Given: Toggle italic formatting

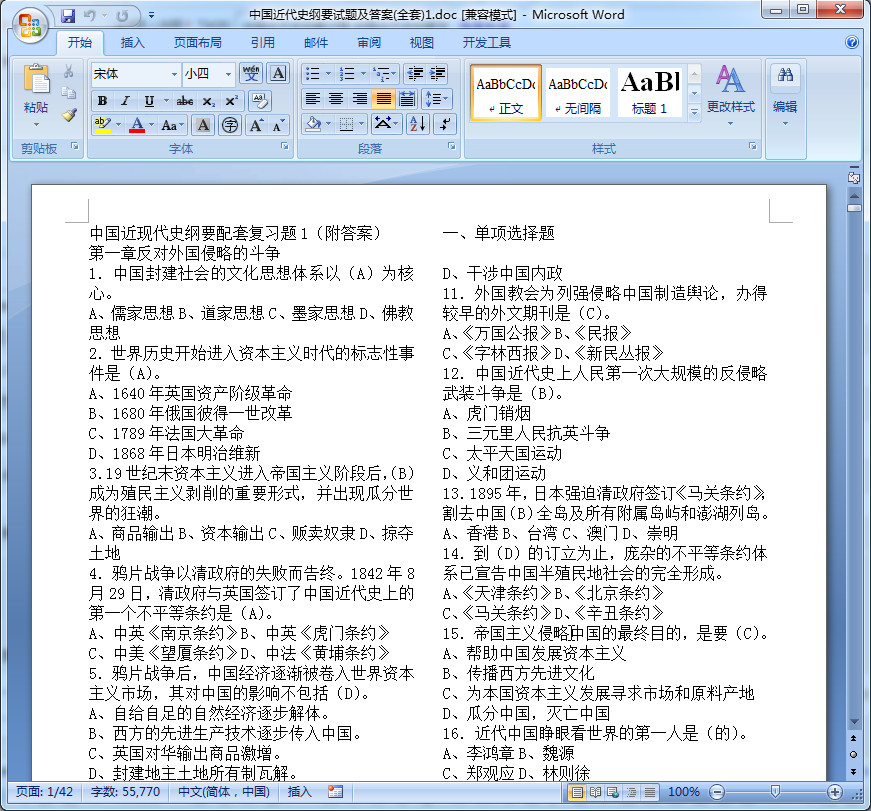Looking at the screenshot, I should pos(126,101).
